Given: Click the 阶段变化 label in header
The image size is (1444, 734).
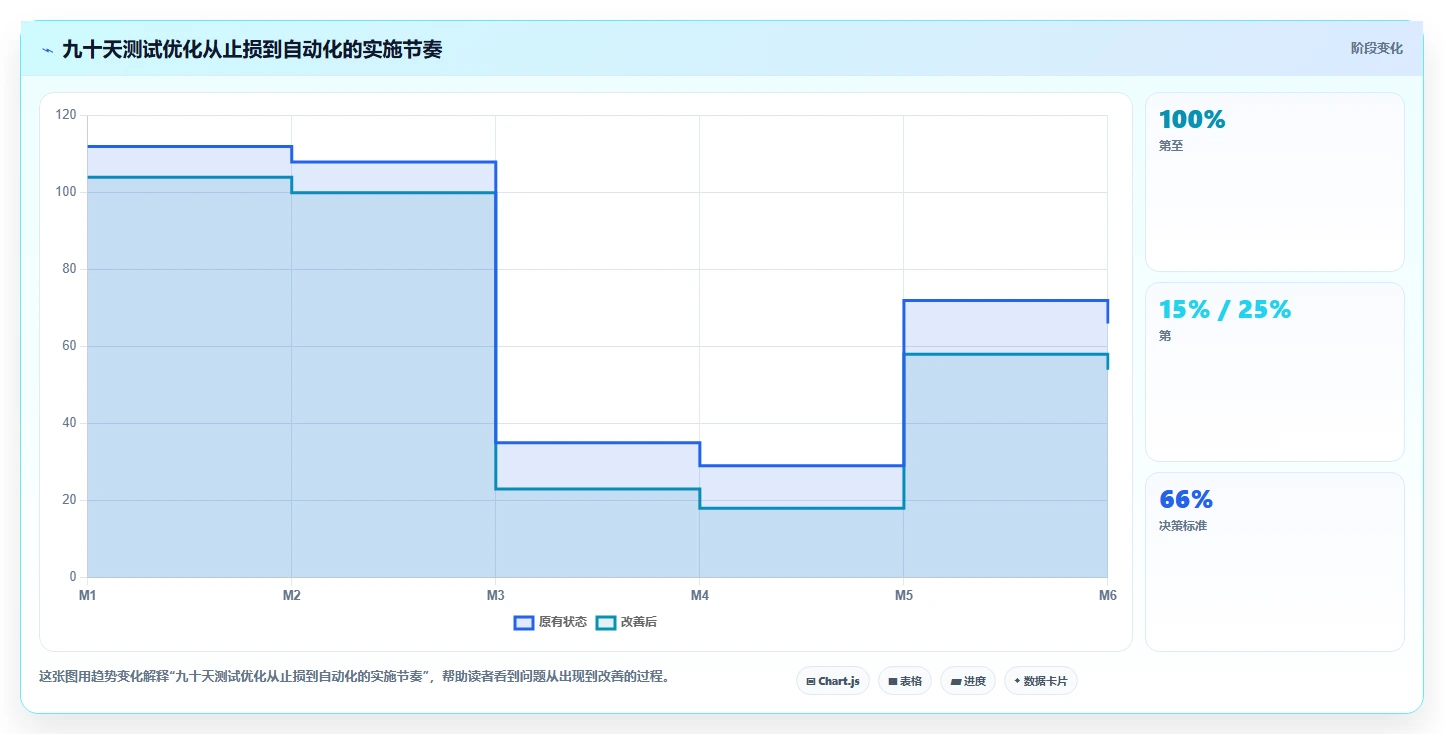Looking at the screenshot, I should point(1377,48).
